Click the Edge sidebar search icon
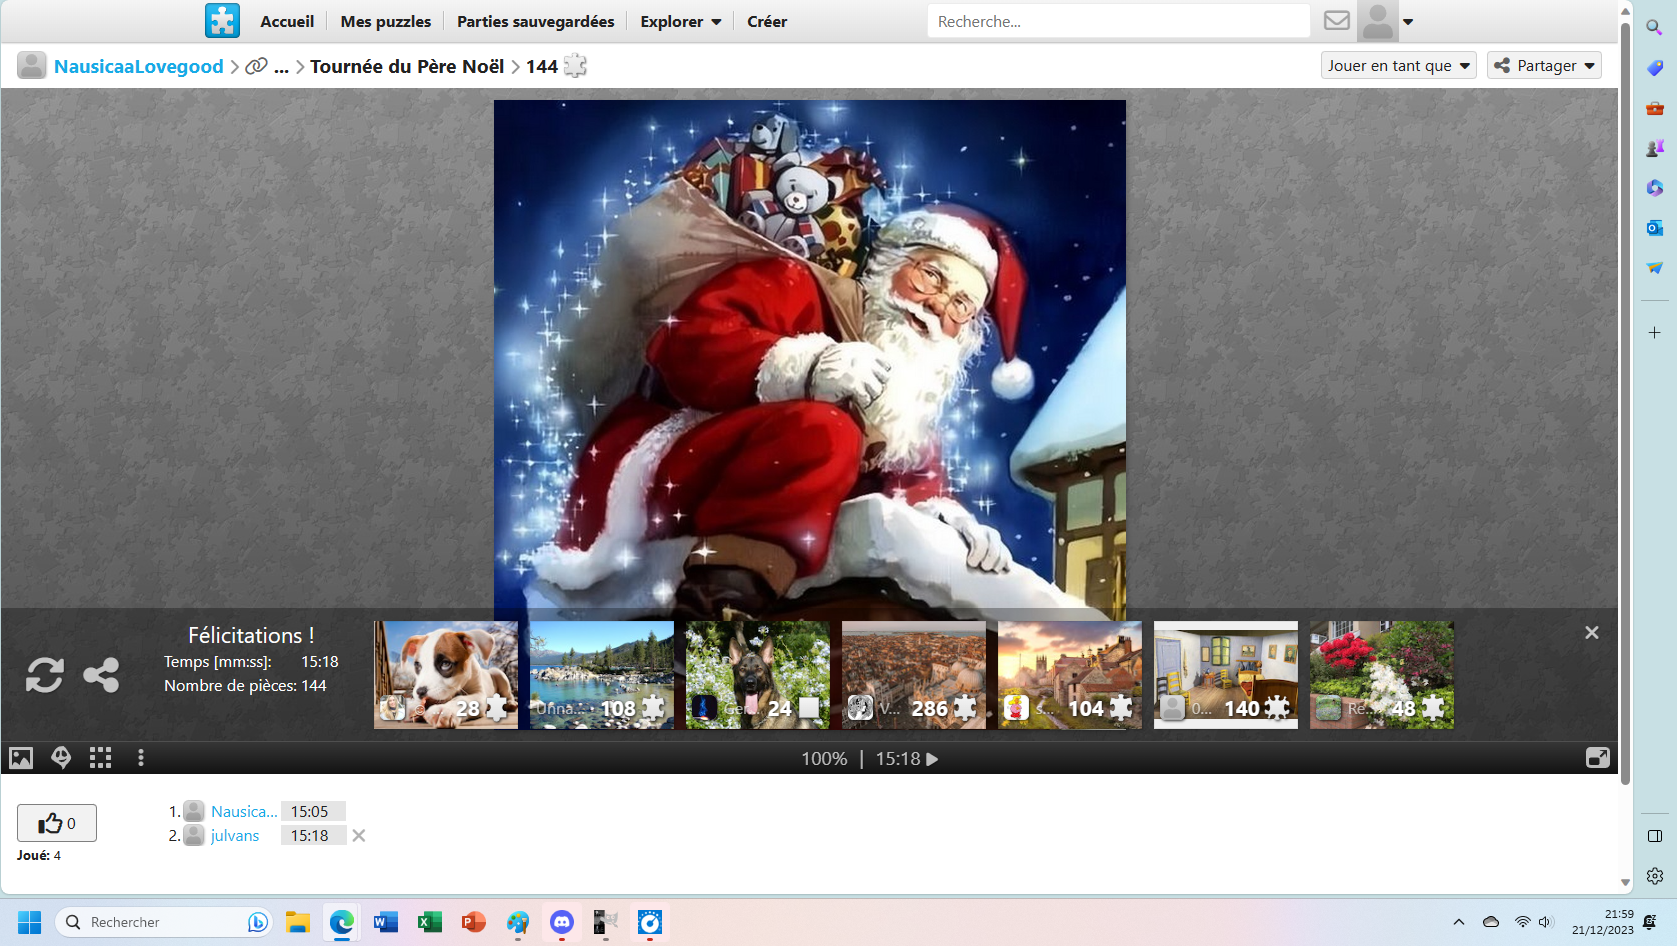 click(1655, 28)
